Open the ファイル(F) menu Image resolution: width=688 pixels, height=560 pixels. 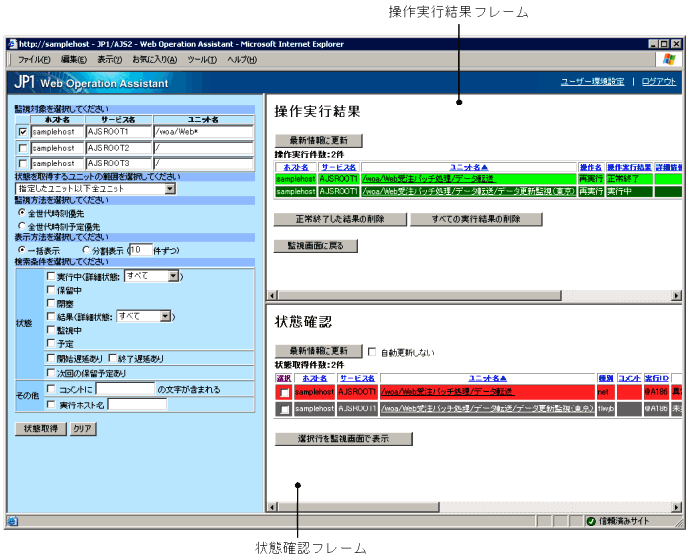pyautogui.click(x=34, y=60)
